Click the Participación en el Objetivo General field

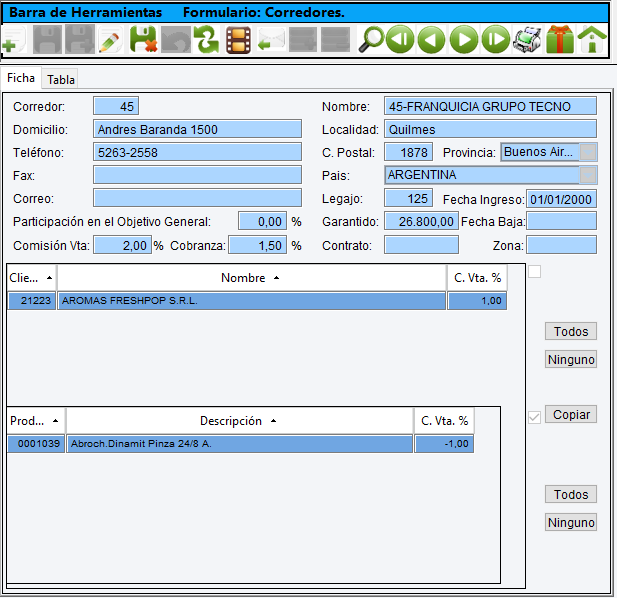coord(262,221)
